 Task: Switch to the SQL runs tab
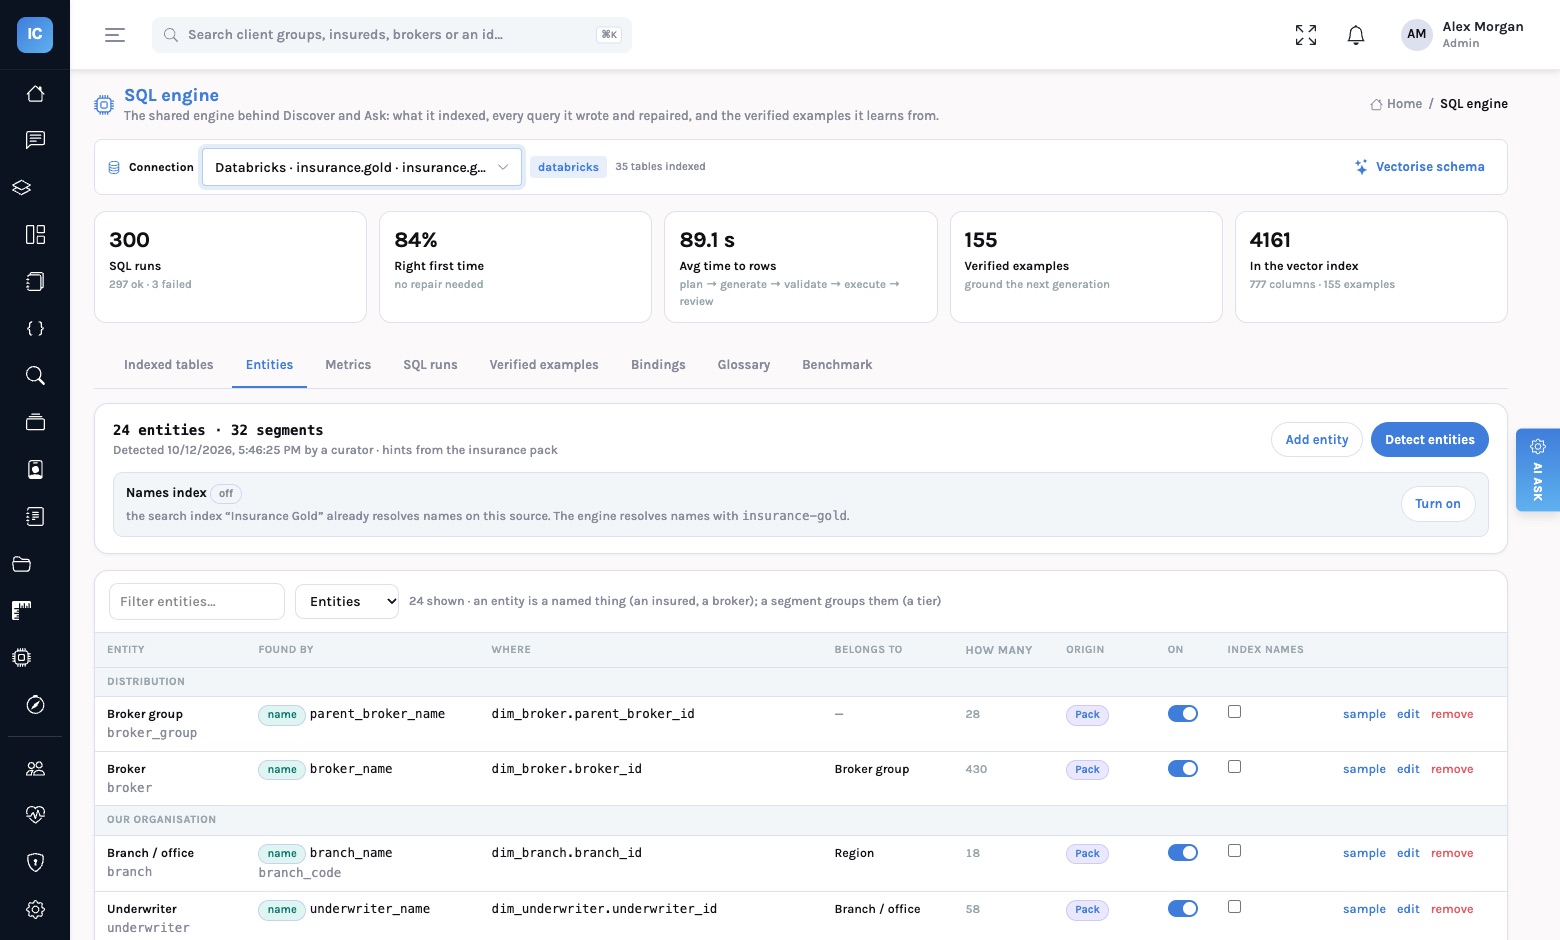(x=430, y=365)
